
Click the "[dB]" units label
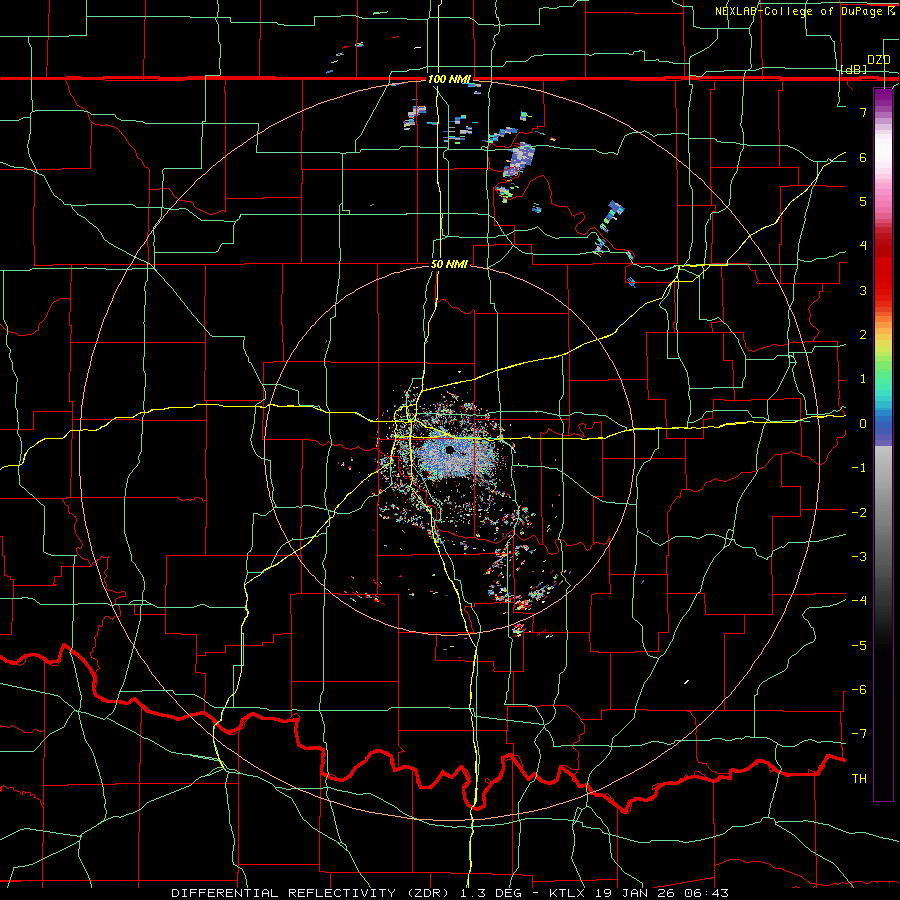click(x=854, y=69)
